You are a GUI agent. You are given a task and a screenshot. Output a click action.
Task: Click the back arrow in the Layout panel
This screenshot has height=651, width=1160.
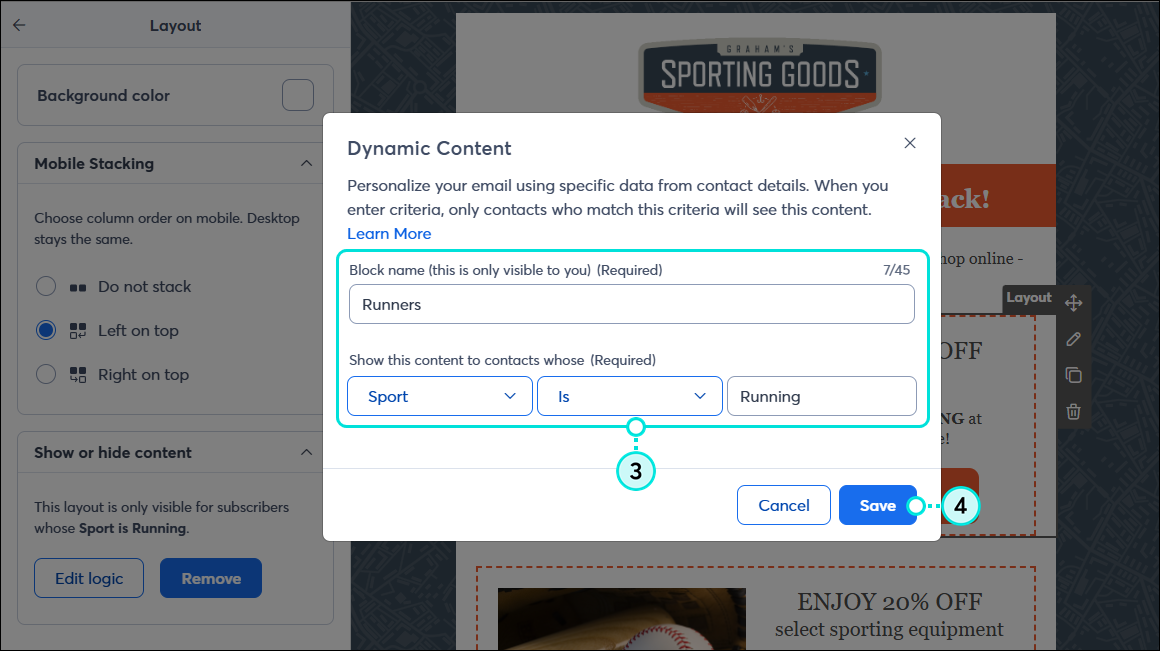(18, 24)
